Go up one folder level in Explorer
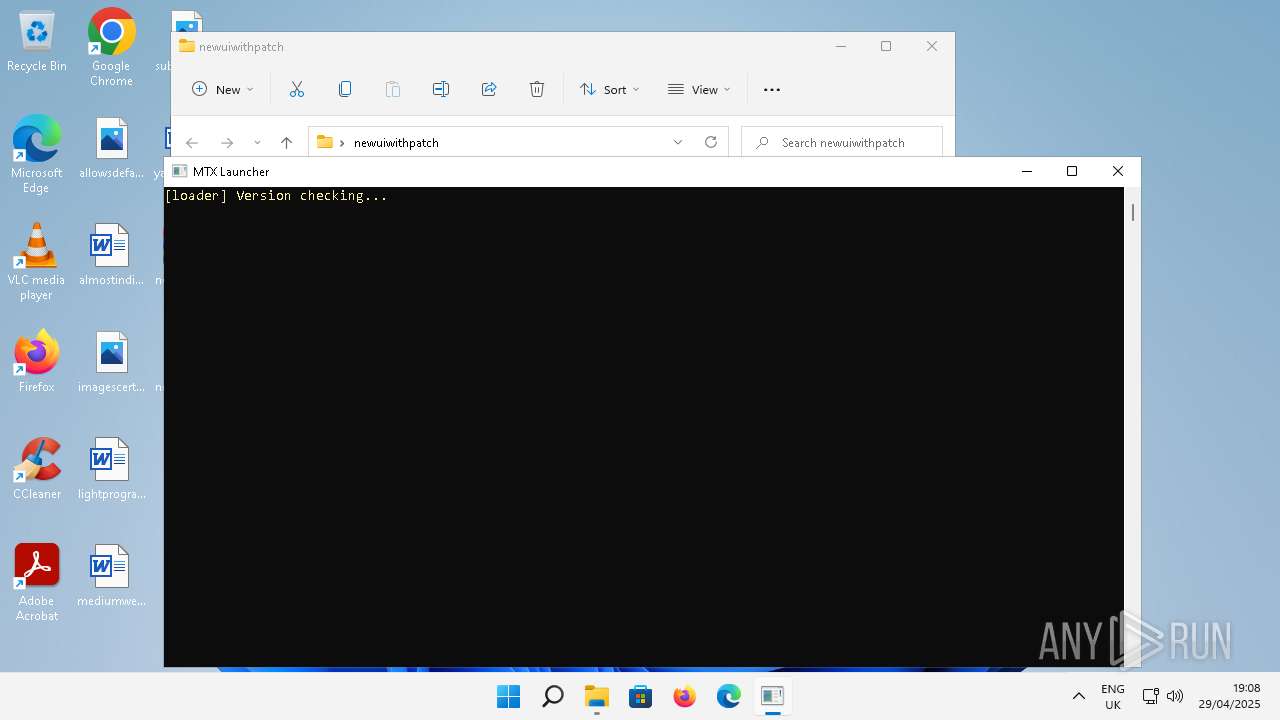The height and width of the screenshot is (720, 1280). click(x=286, y=143)
